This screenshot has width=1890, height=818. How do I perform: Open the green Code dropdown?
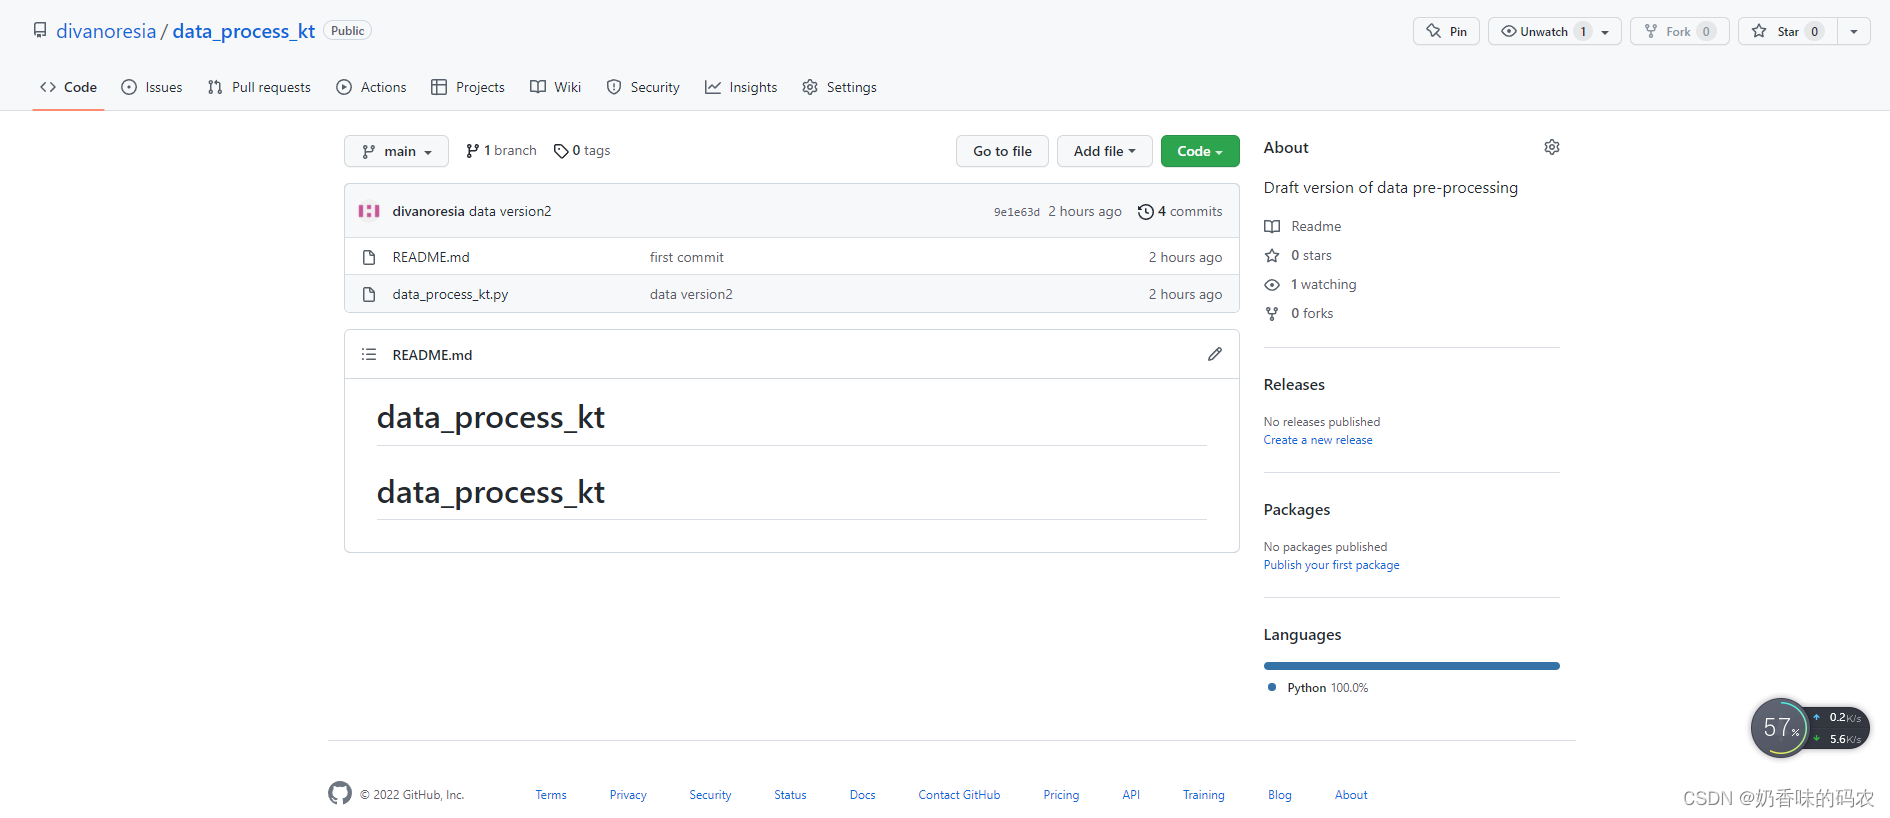pyautogui.click(x=1200, y=151)
